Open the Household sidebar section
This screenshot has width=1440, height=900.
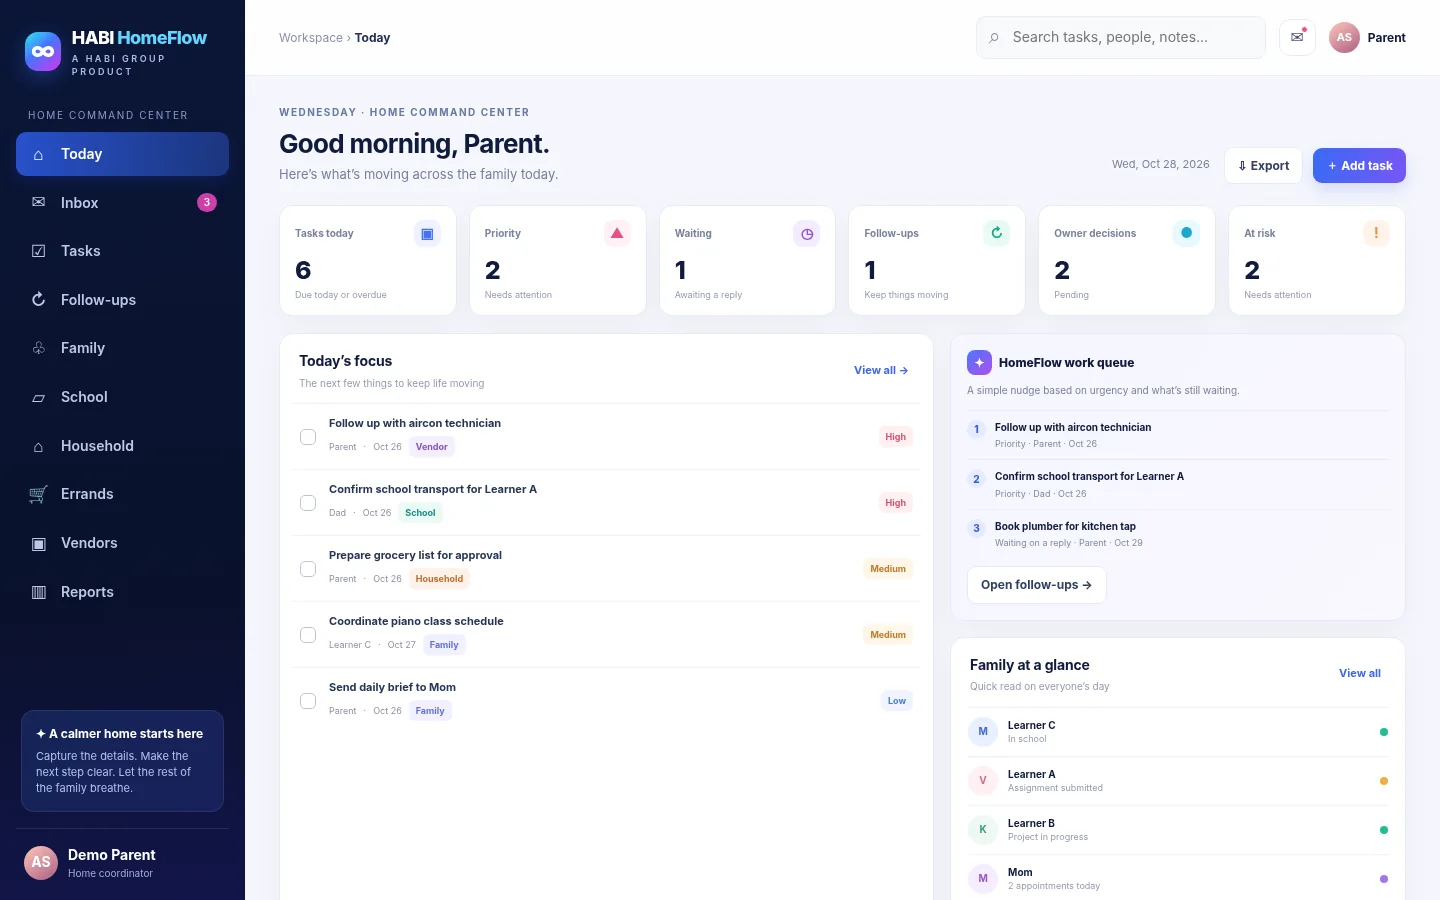pos(122,446)
